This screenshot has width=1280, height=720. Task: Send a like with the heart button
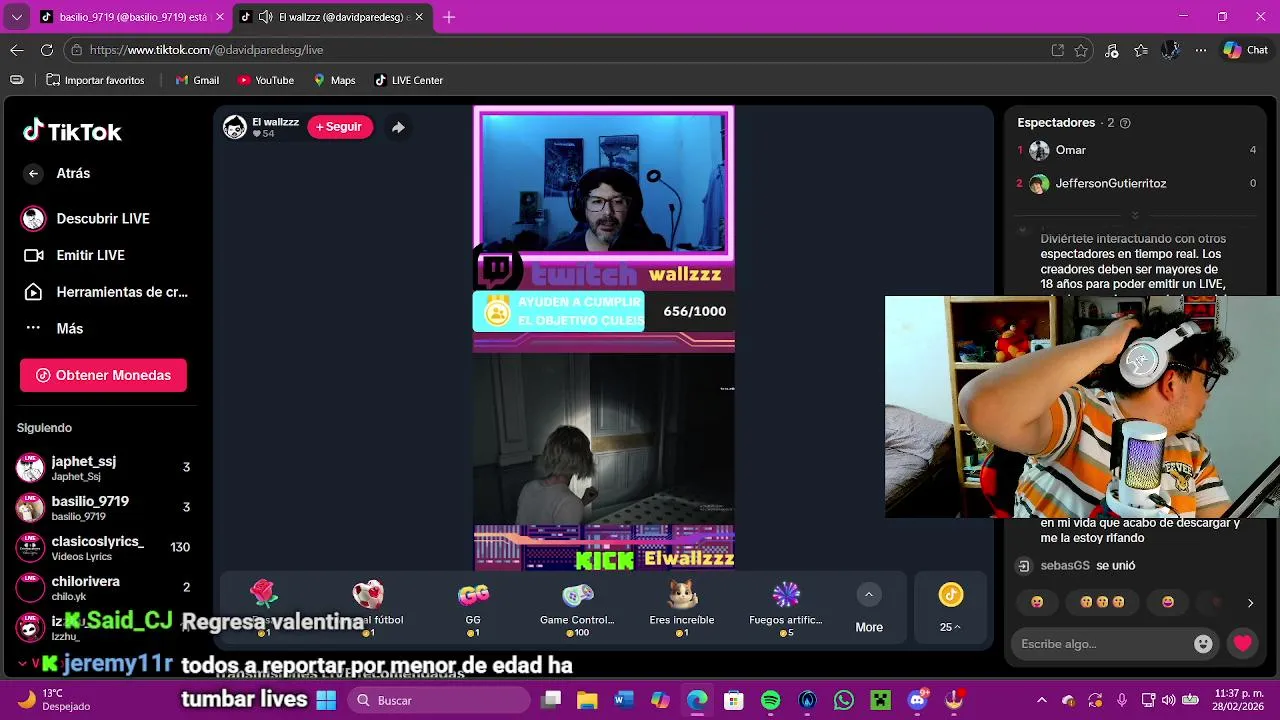1243,644
